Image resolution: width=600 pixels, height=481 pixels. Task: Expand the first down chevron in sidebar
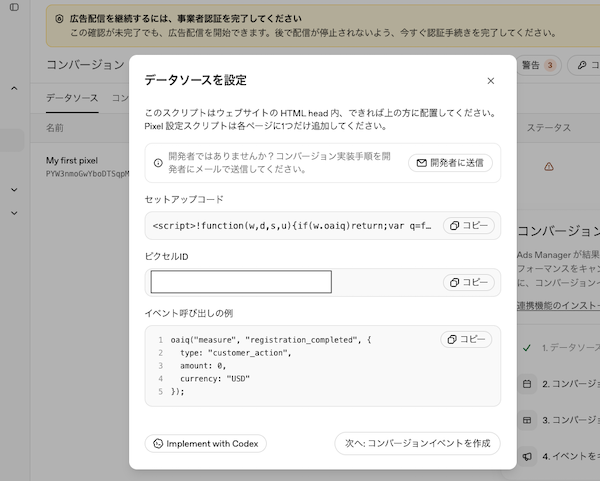[x=14, y=190]
